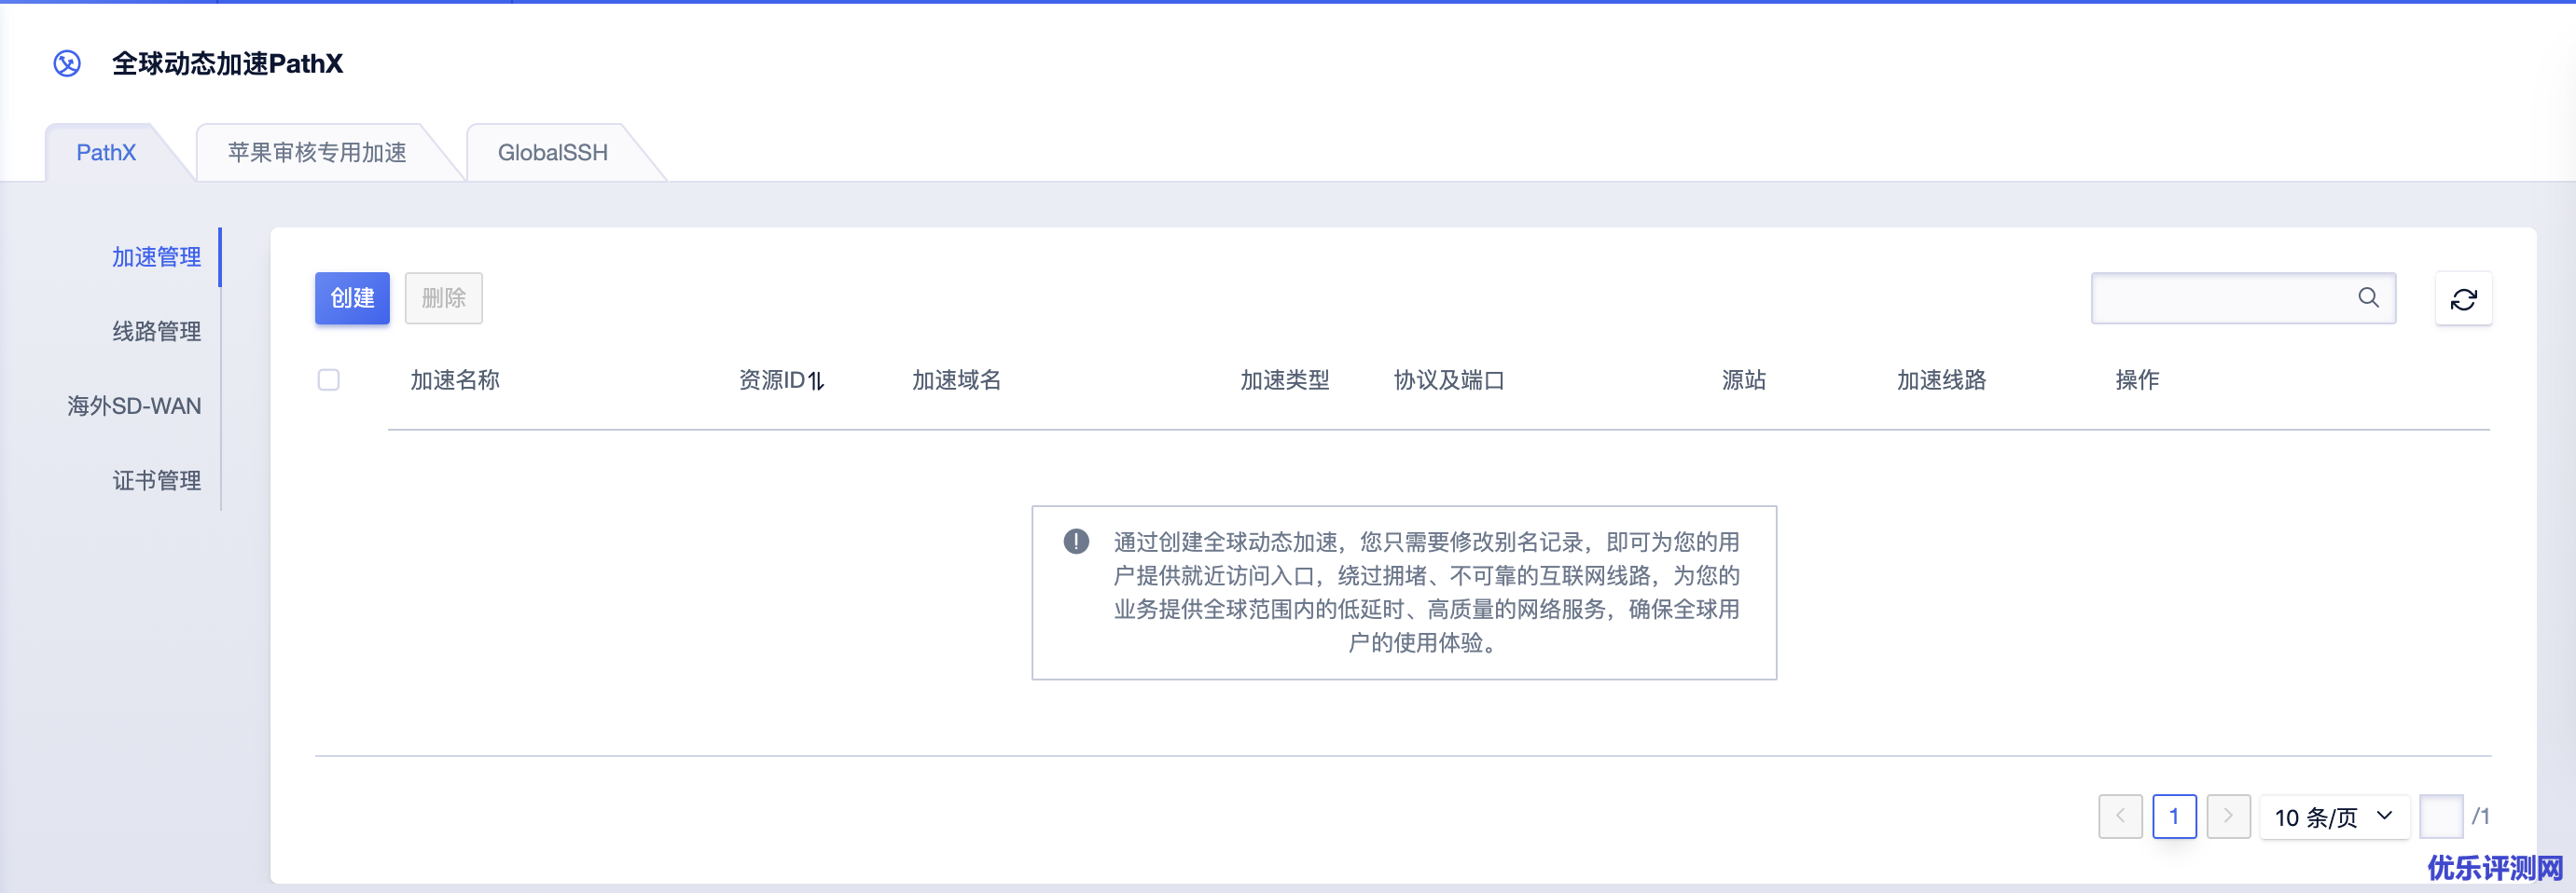This screenshot has height=893, width=2576.
Task: Refresh the acceleration list
Action: (x=2463, y=299)
